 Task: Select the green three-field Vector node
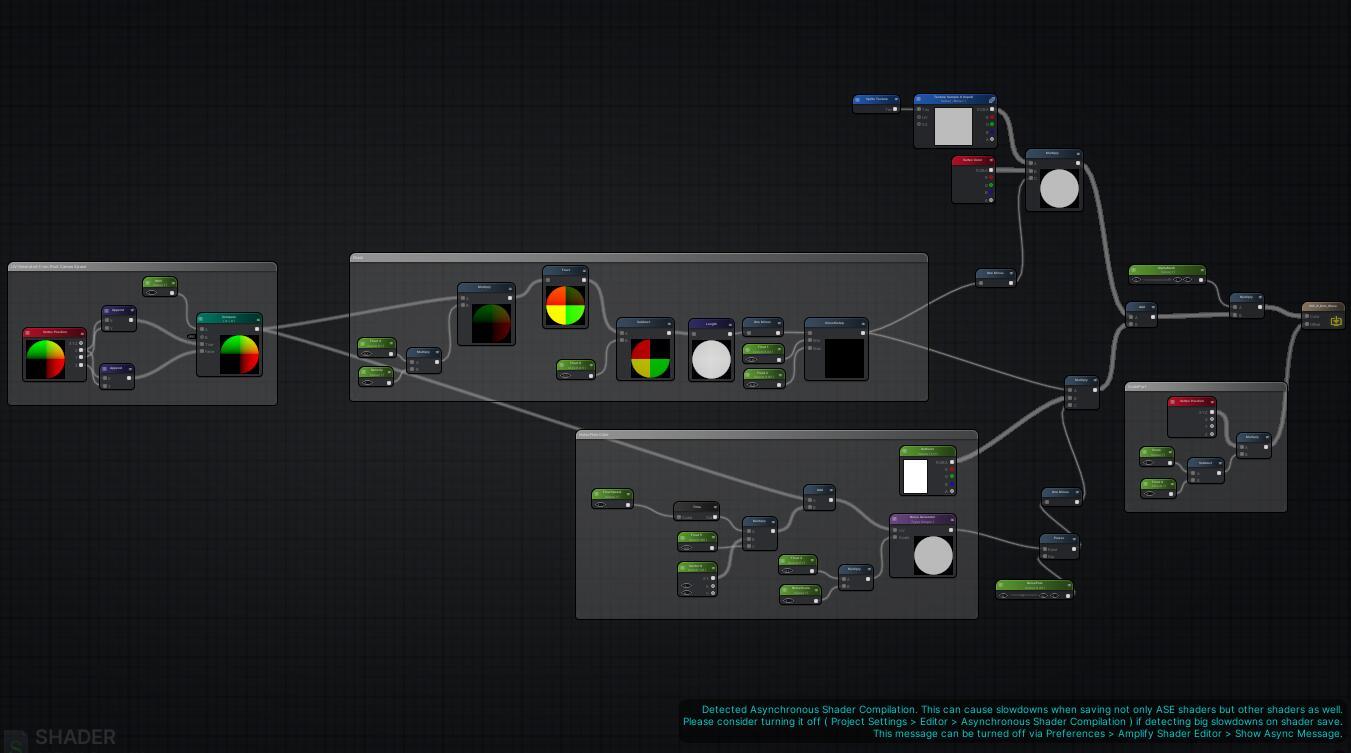(x=697, y=579)
